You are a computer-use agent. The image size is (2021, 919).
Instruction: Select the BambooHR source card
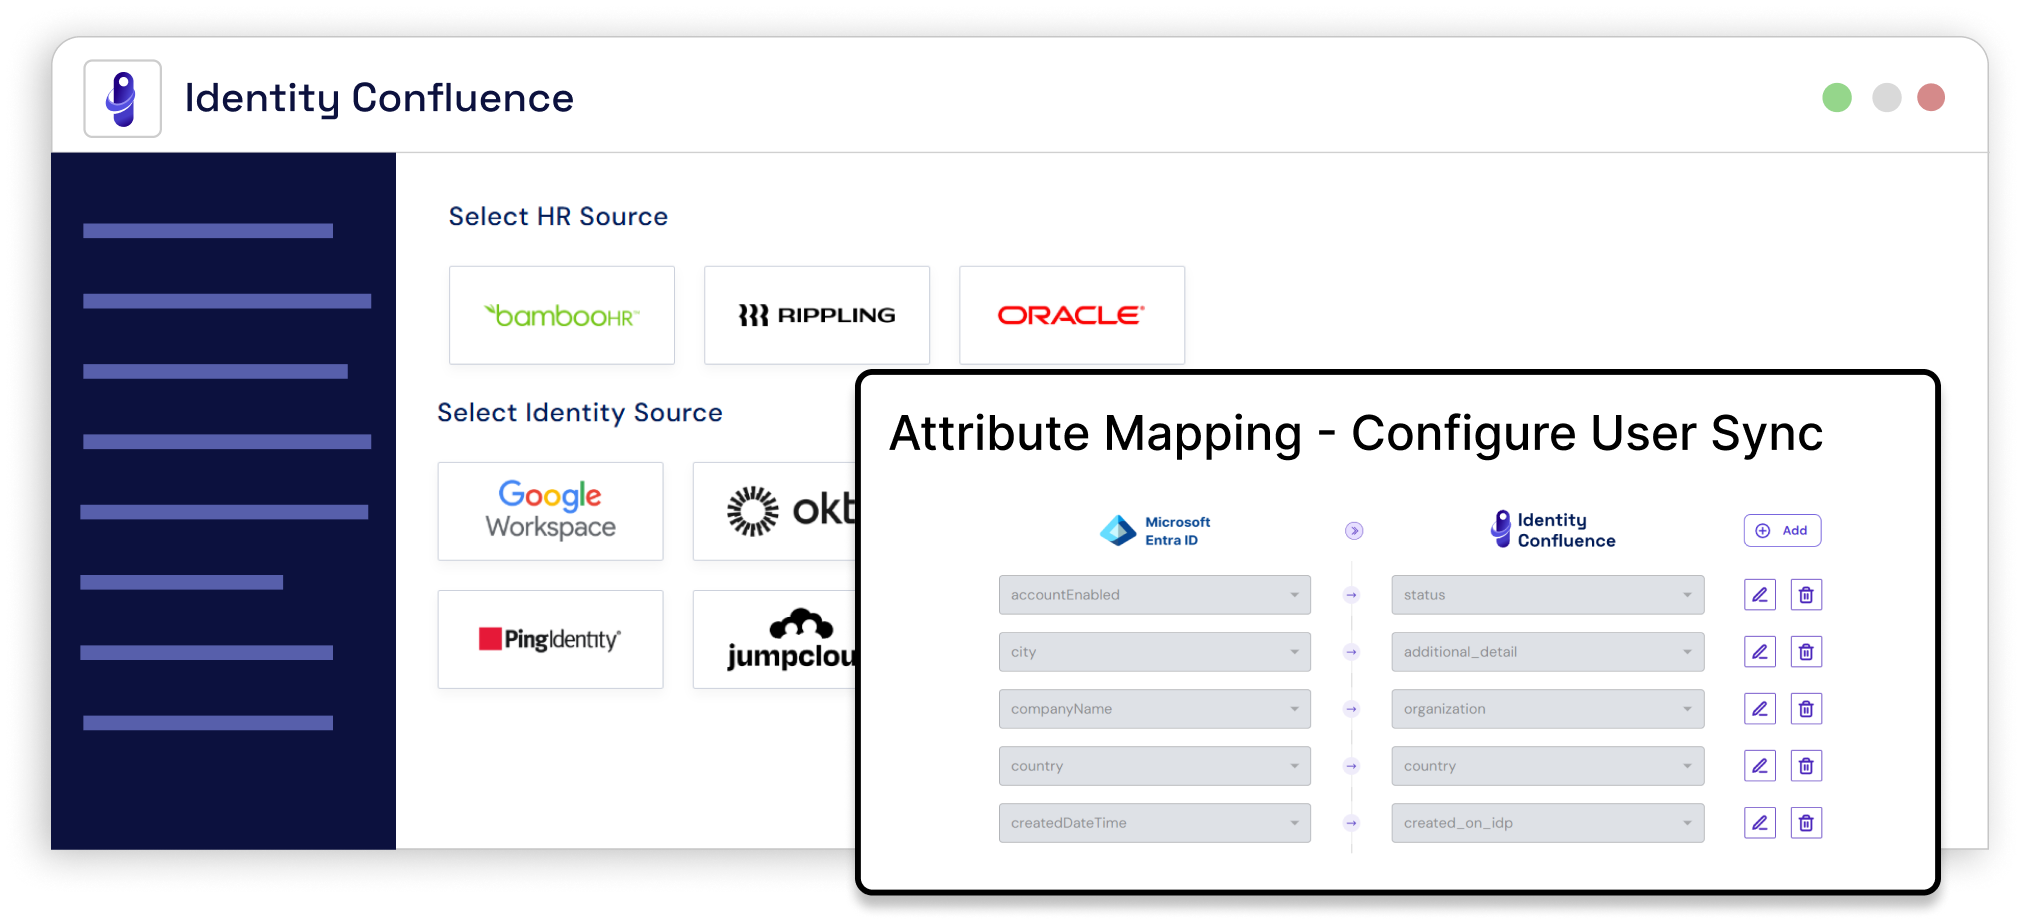pos(562,315)
